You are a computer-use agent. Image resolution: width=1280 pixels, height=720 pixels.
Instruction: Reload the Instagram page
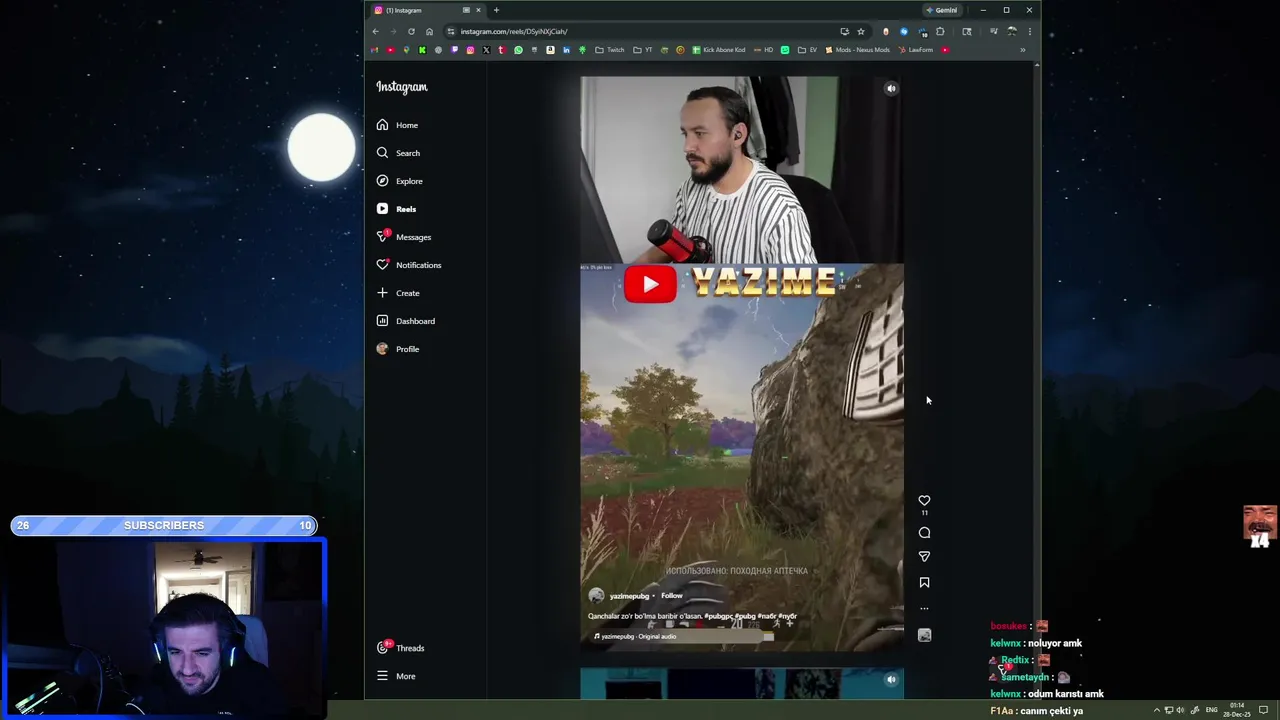pos(411,31)
